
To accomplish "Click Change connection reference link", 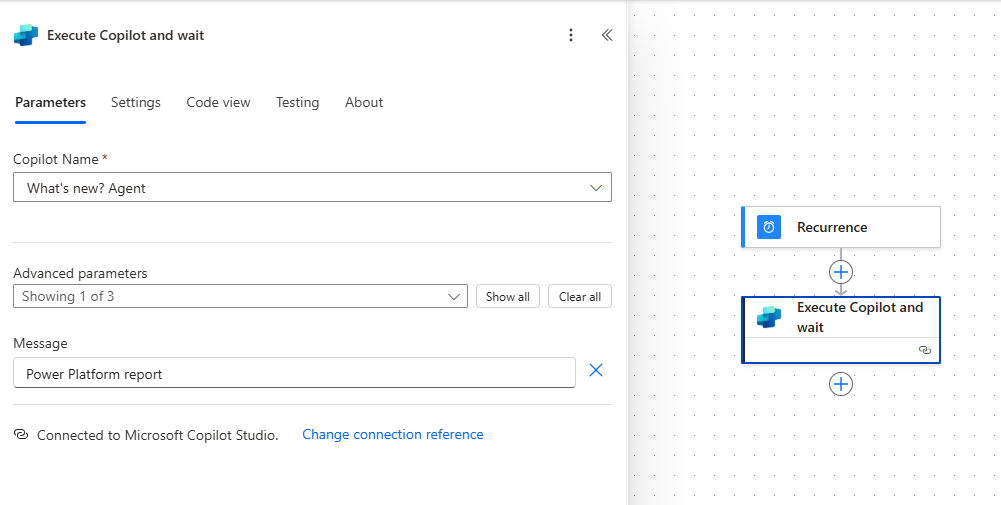I will pos(393,434).
